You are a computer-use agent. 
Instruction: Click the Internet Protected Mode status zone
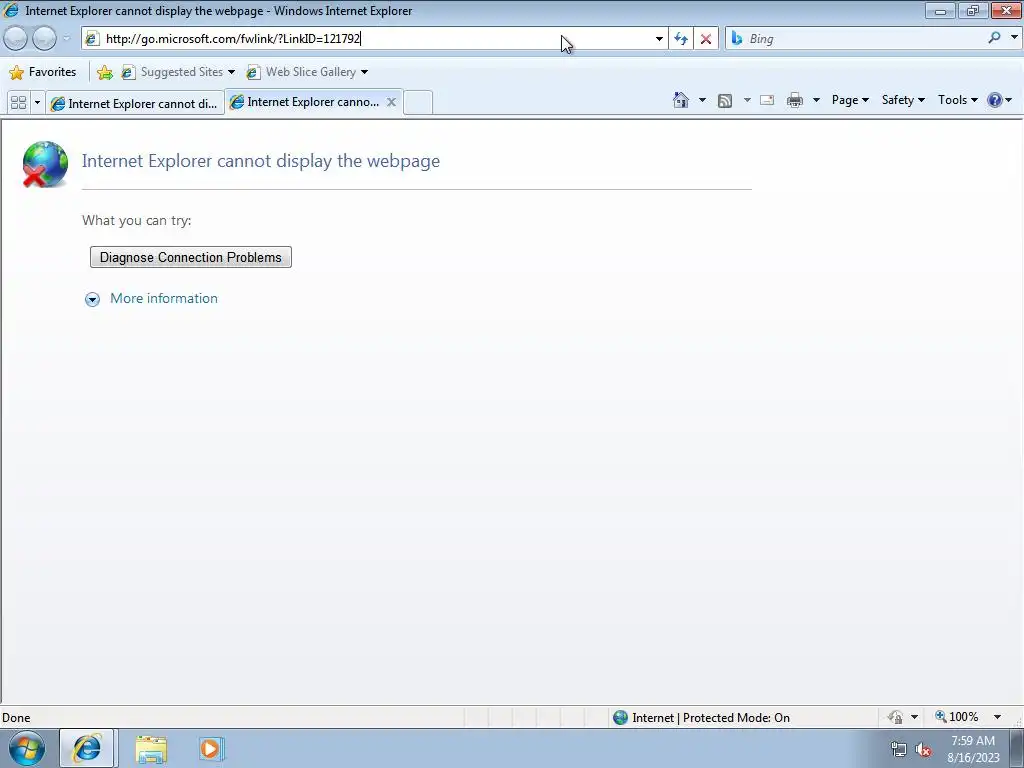coord(703,718)
